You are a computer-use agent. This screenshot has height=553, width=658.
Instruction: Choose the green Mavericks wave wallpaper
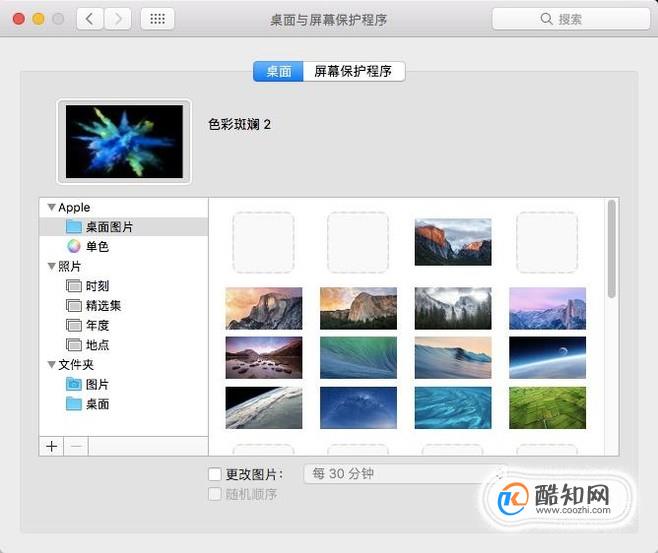(x=358, y=358)
